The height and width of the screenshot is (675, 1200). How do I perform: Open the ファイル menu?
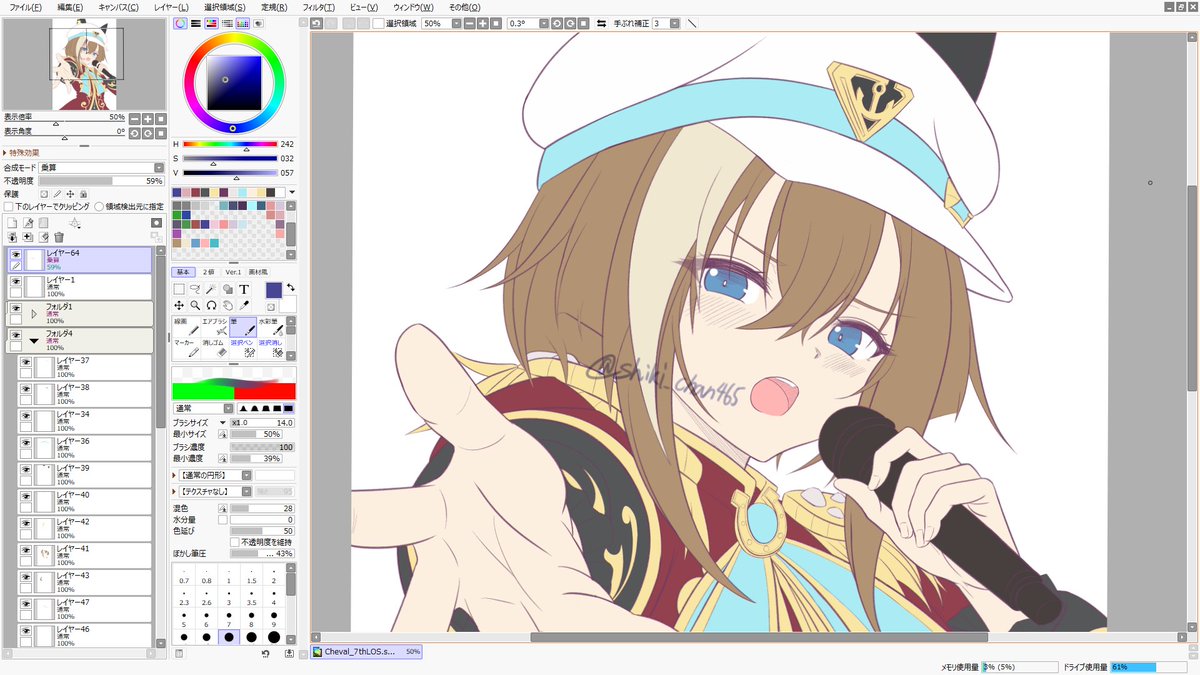click(25, 6)
